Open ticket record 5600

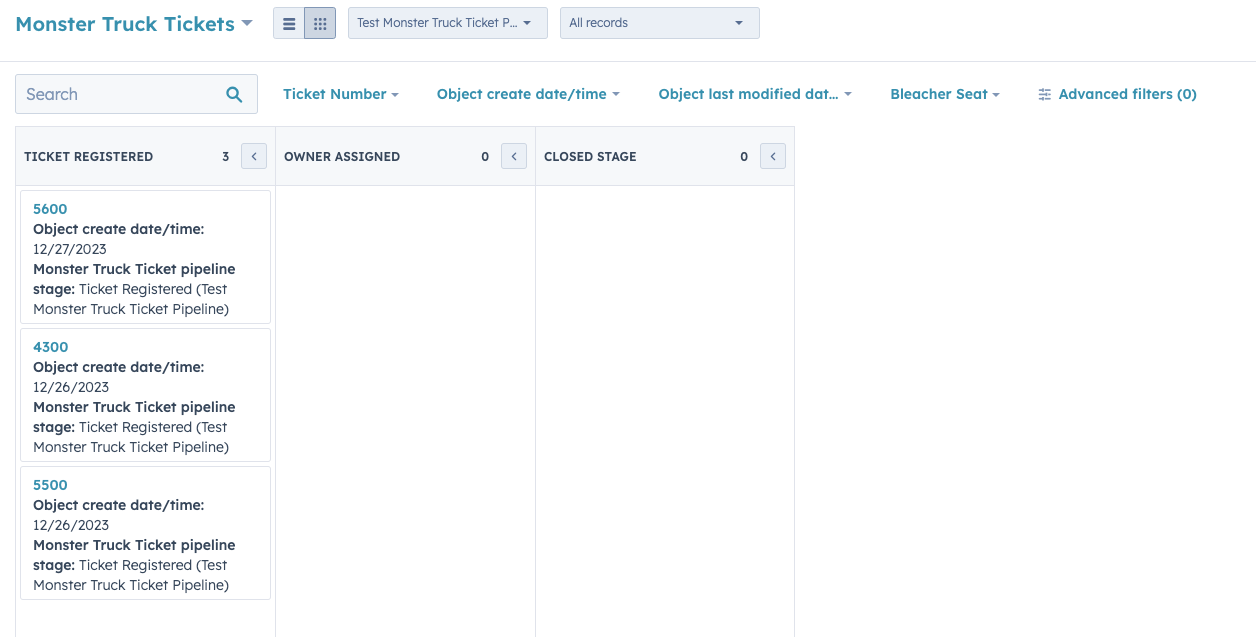tap(50, 209)
